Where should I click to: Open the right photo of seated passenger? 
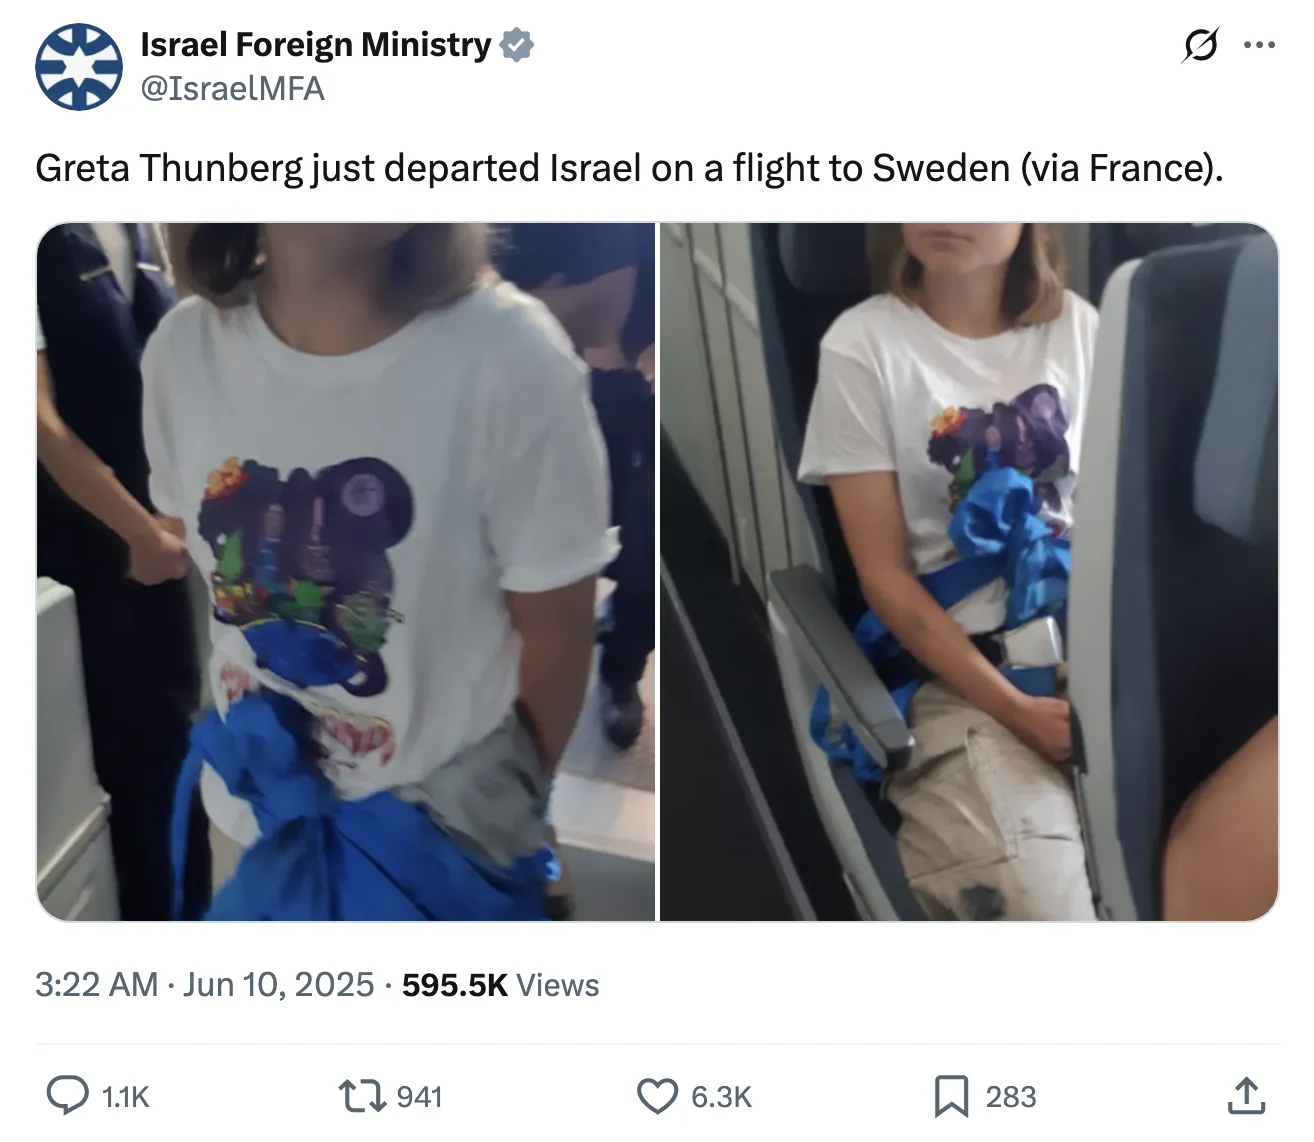click(x=969, y=571)
